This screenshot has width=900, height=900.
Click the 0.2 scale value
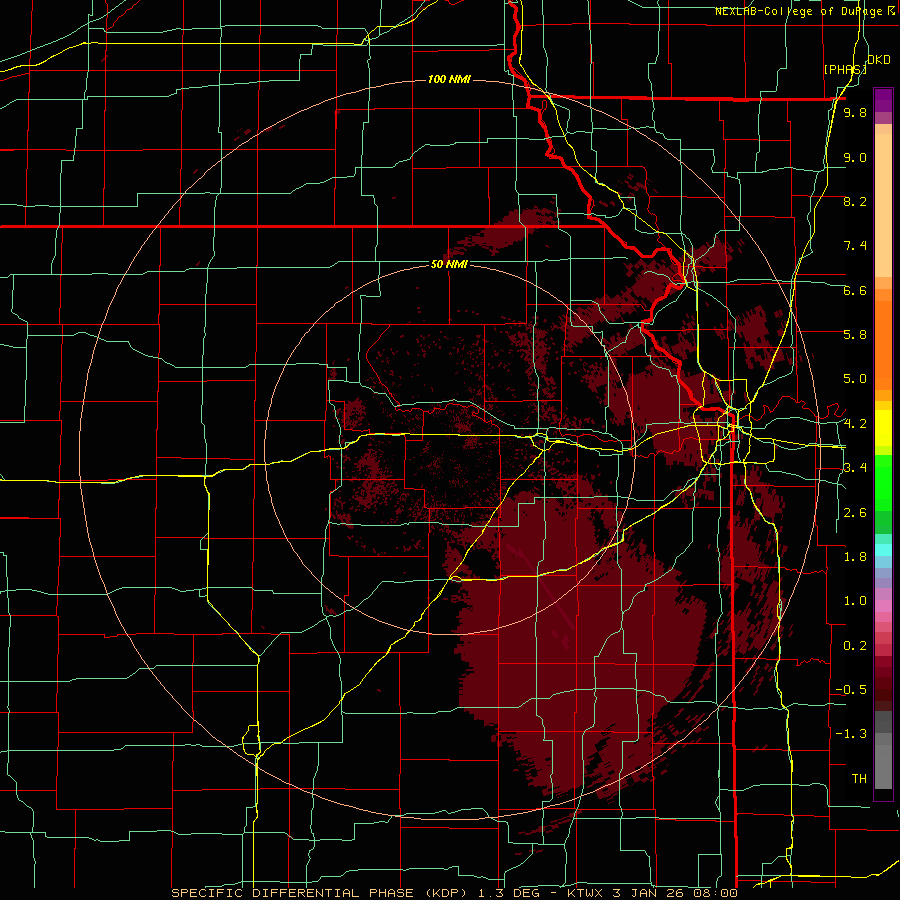[855, 646]
